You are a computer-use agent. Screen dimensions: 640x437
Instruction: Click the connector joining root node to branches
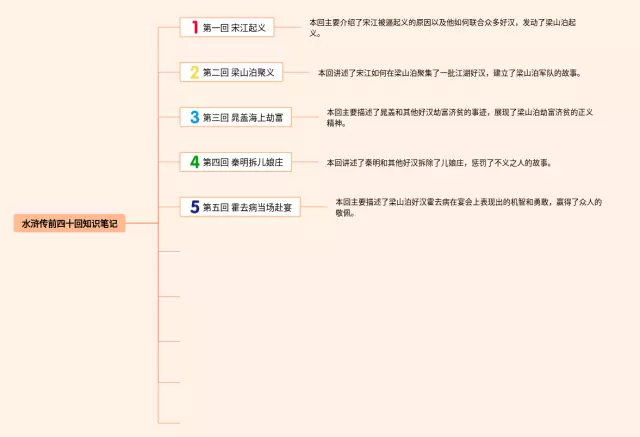(x=143, y=224)
